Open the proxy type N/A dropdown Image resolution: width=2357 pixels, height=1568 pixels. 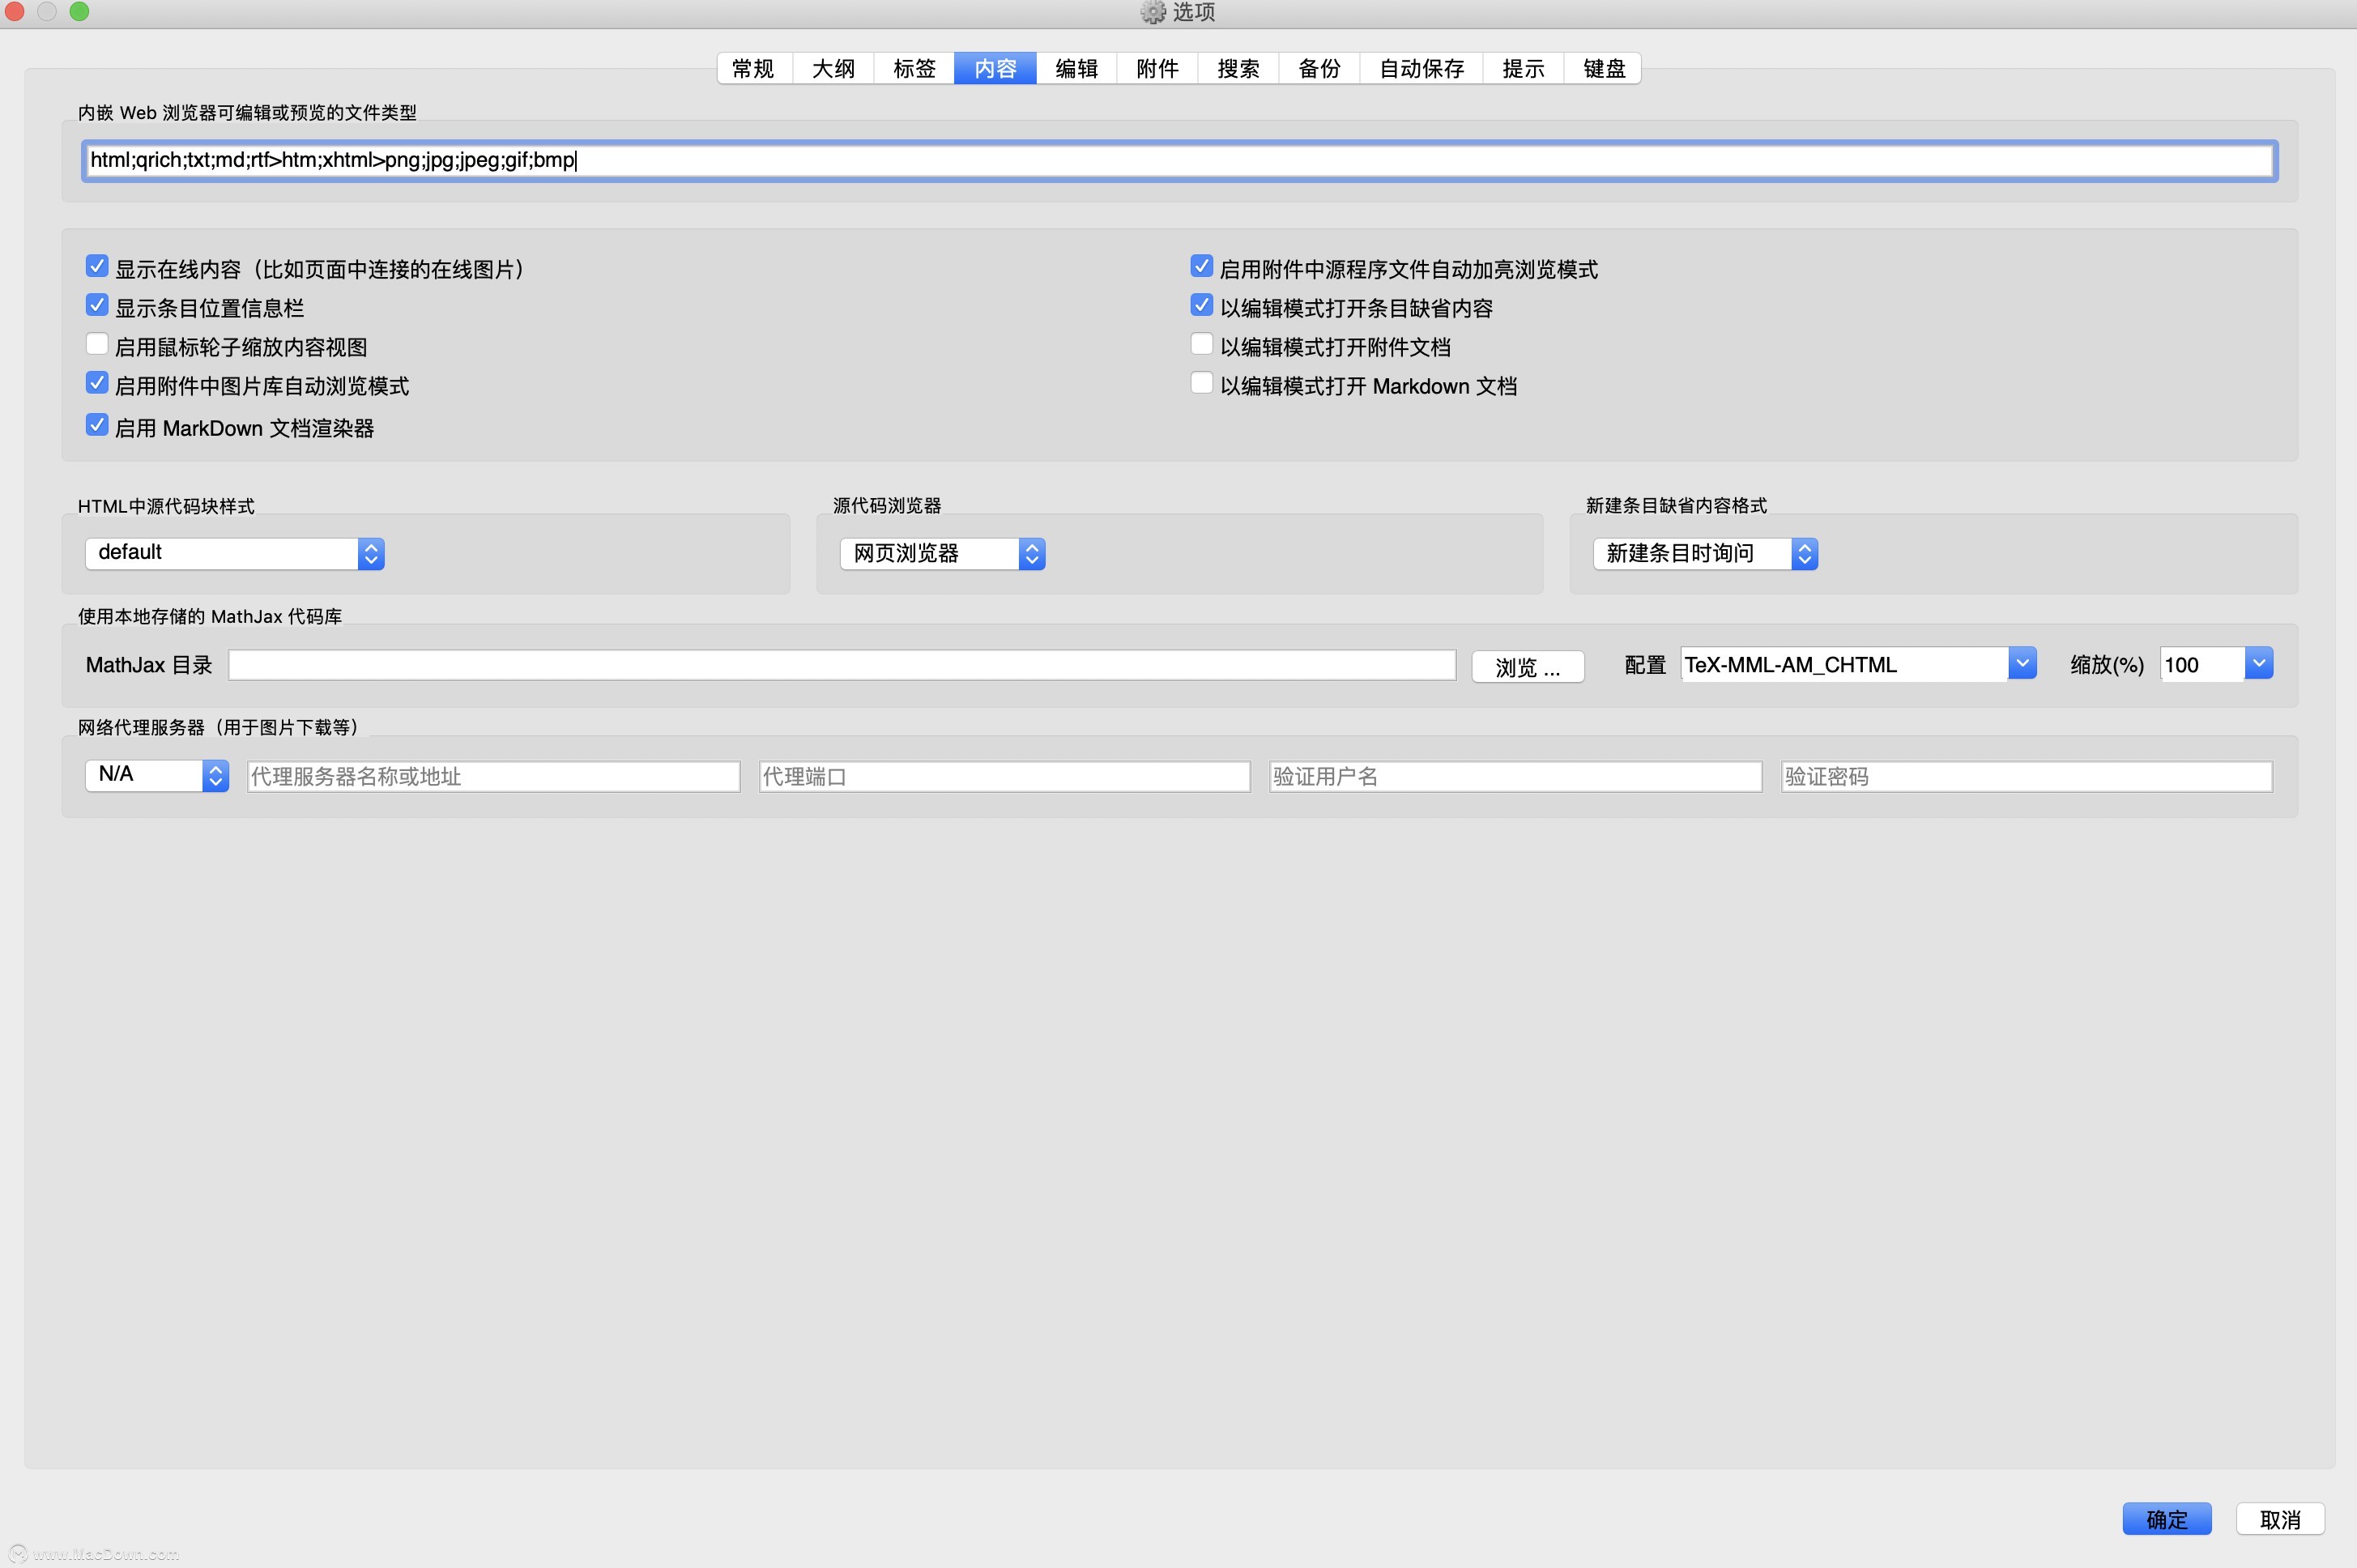pos(157,775)
